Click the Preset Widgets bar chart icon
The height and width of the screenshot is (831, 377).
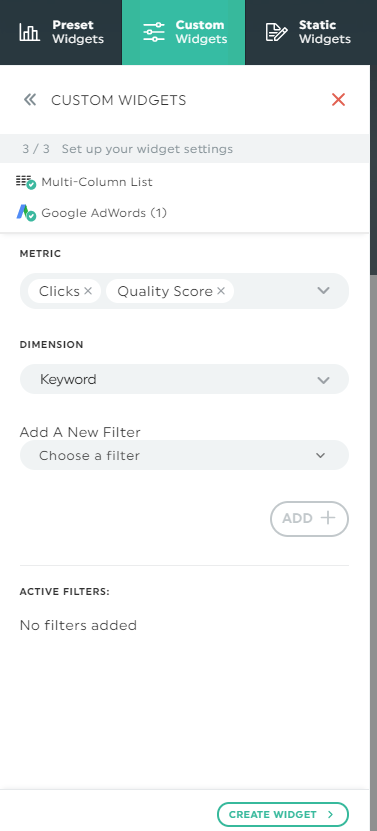(x=29, y=32)
